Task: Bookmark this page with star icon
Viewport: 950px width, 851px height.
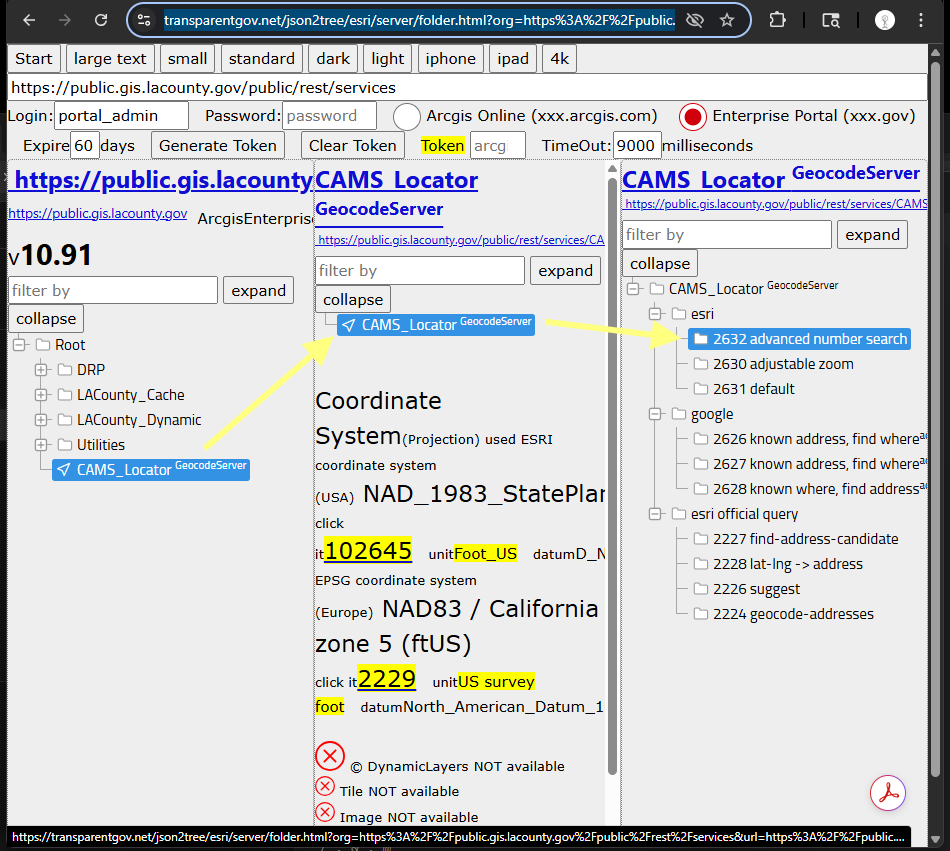Action: coord(727,21)
